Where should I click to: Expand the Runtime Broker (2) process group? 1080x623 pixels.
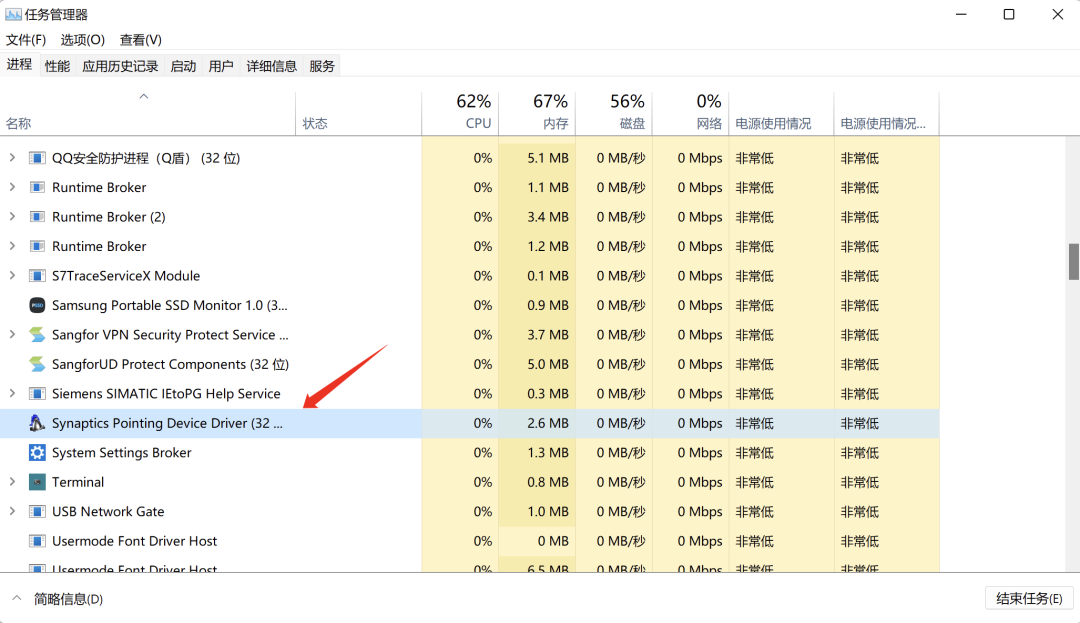pyautogui.click(x=12, y=216)
